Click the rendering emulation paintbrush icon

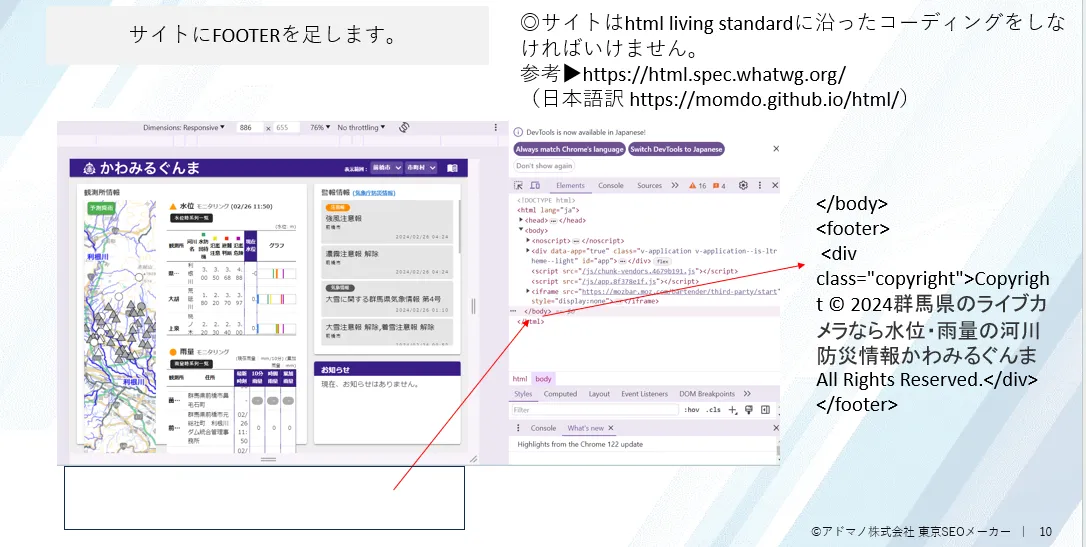[749, 410]
